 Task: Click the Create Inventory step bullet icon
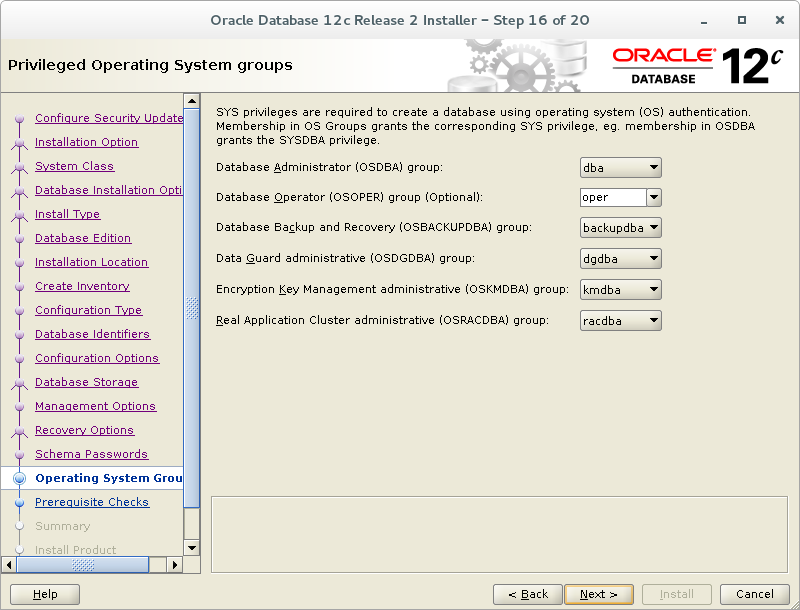tap(19, 287)
